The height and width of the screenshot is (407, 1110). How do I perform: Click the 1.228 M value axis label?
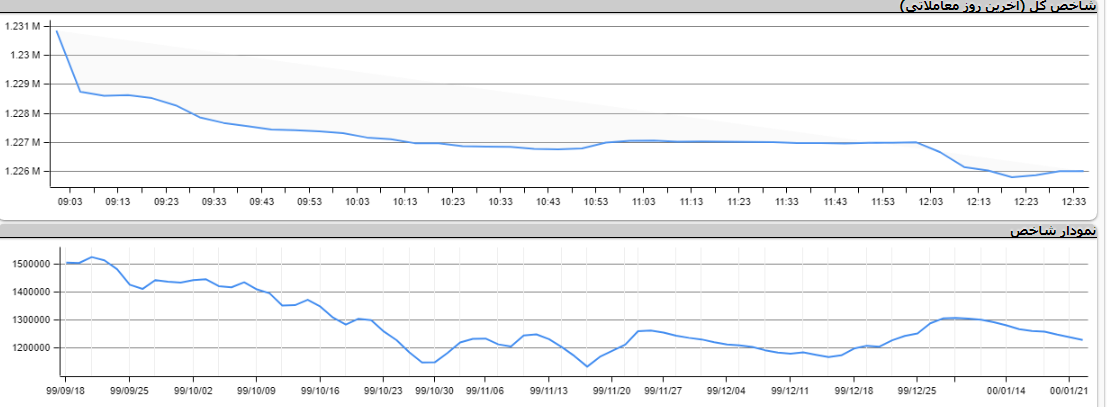[23, 113]
